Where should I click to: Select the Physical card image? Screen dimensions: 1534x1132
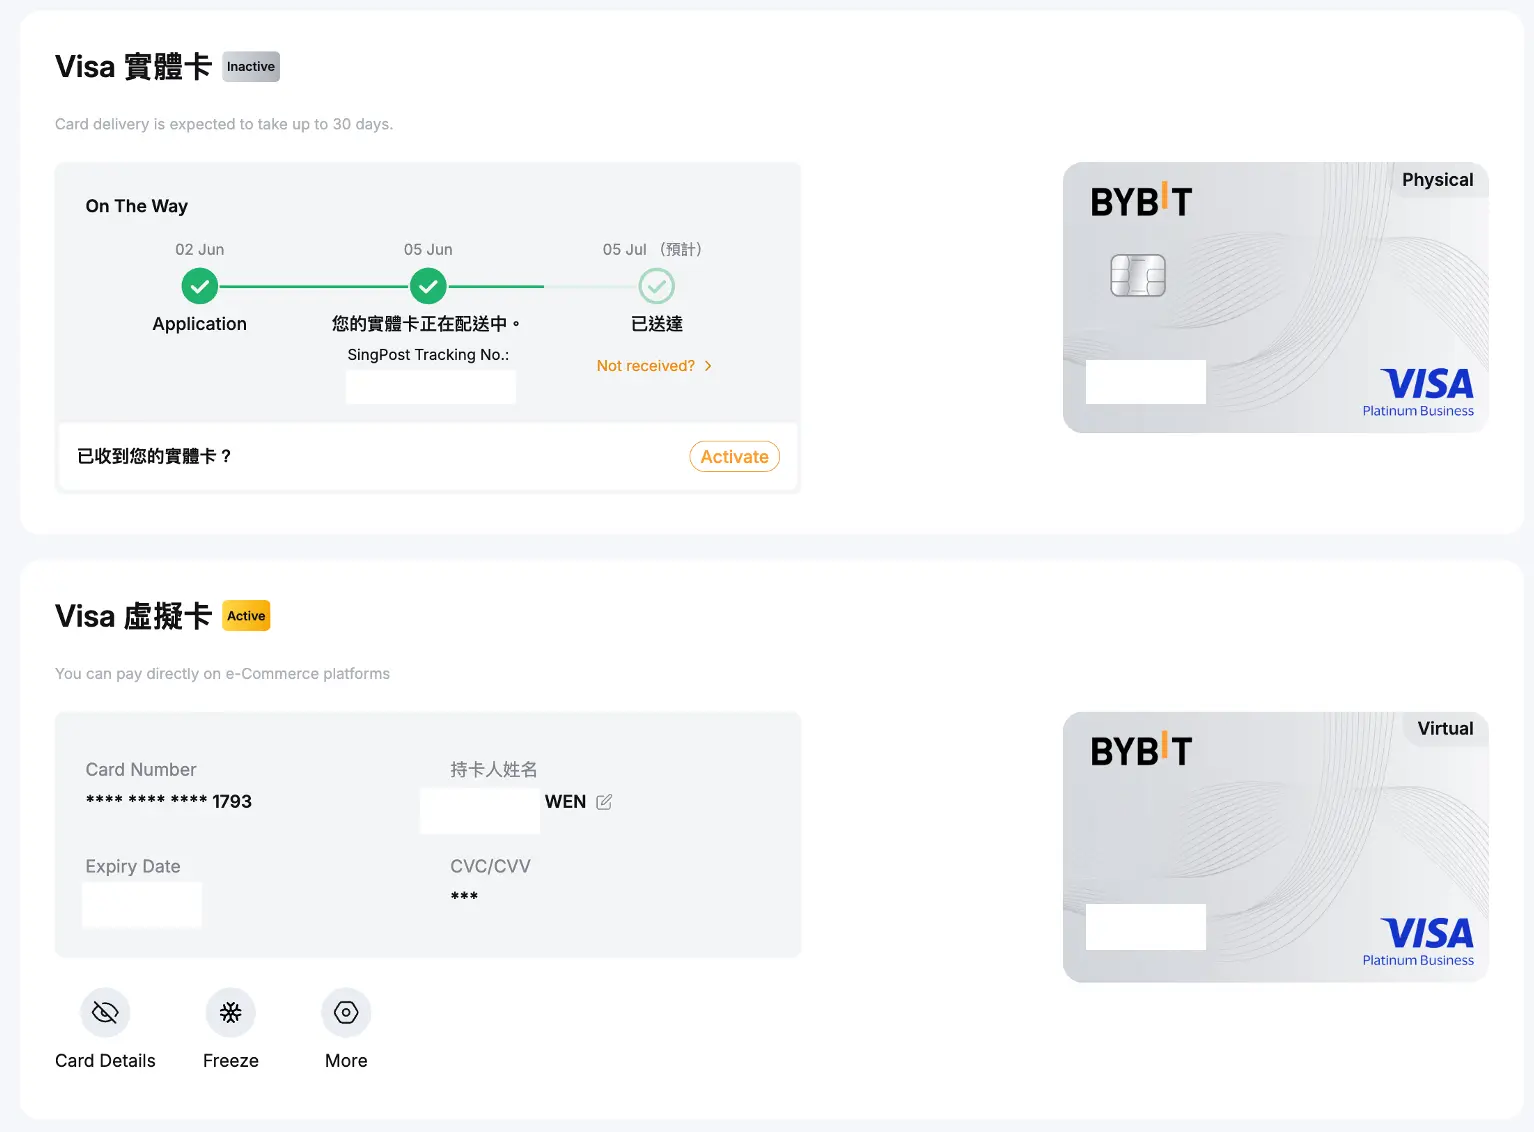pos(1276,298)
